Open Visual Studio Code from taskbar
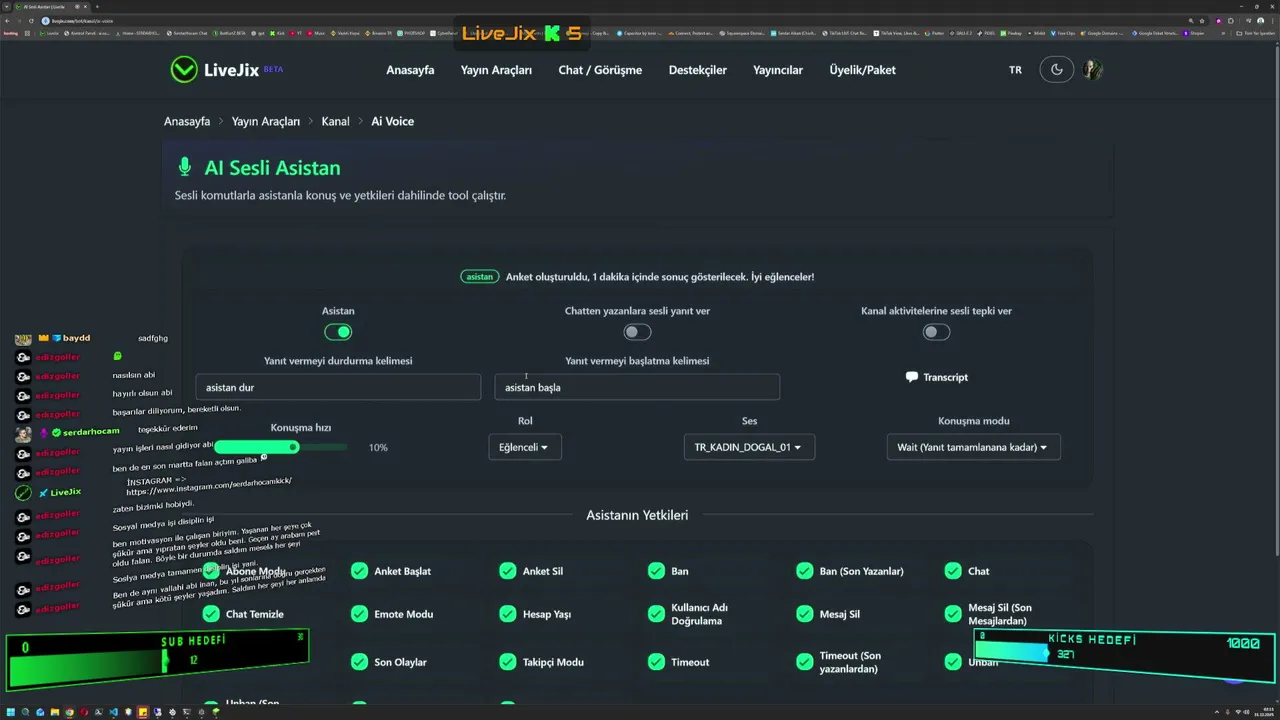Screen dimensions: 1280x720 click(x=113, y=712)
